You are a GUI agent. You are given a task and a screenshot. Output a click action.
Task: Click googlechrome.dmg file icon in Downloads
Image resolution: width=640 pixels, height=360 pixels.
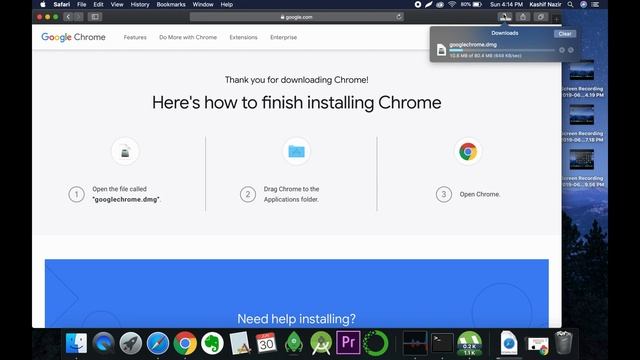click(x=441, y=50)
